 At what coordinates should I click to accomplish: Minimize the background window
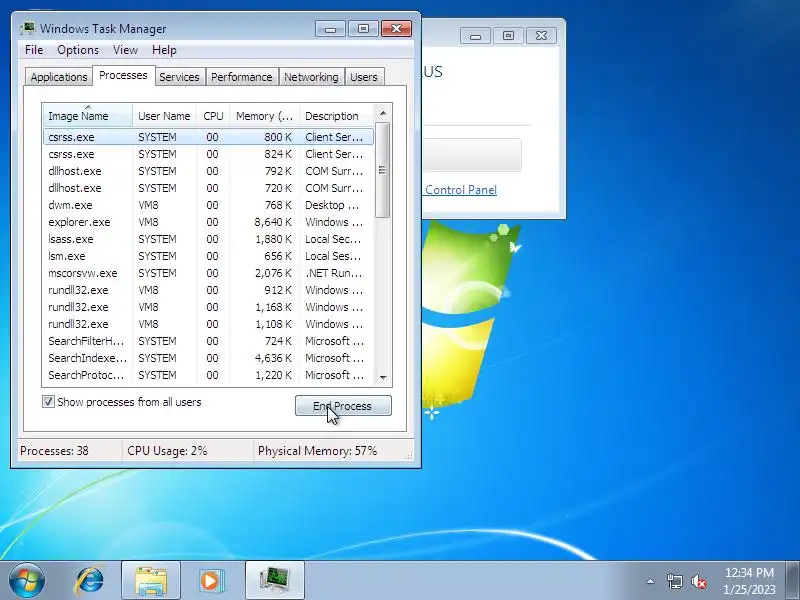[x=475, y=36]
